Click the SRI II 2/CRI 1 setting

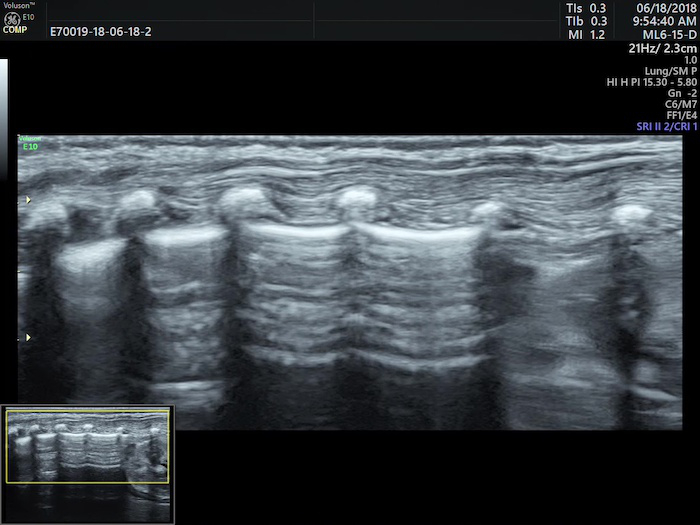point(667,126)
